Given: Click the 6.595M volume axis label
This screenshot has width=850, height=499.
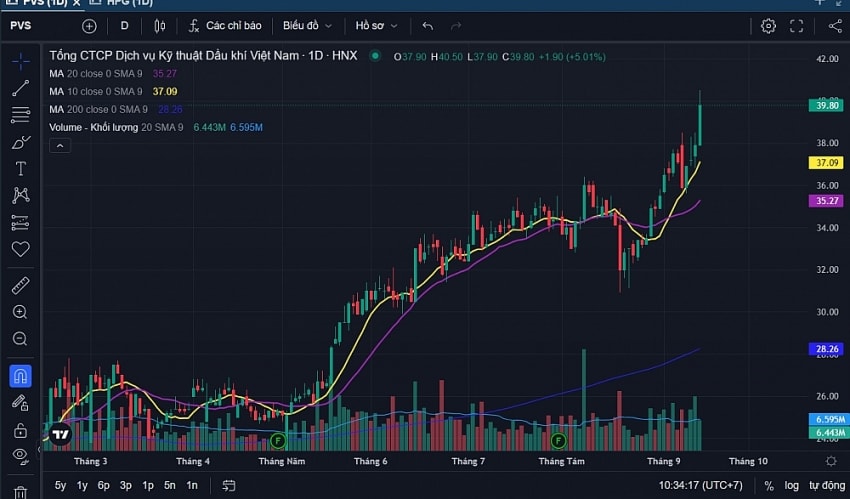Looking at the screenshot, I should (827, 419).
